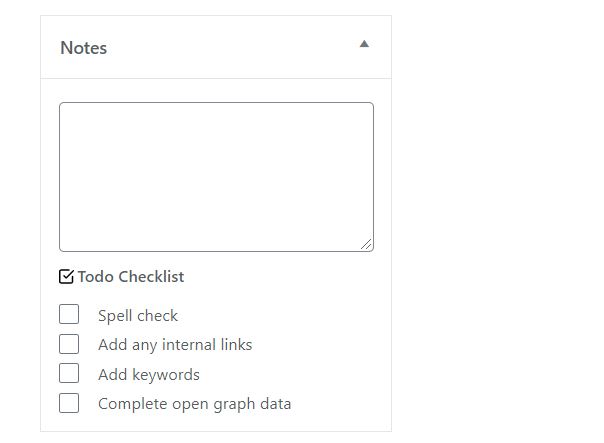604x443 pixels.
Task: Tick the Spell check checkbox
Action: click(x=69, y=314)
